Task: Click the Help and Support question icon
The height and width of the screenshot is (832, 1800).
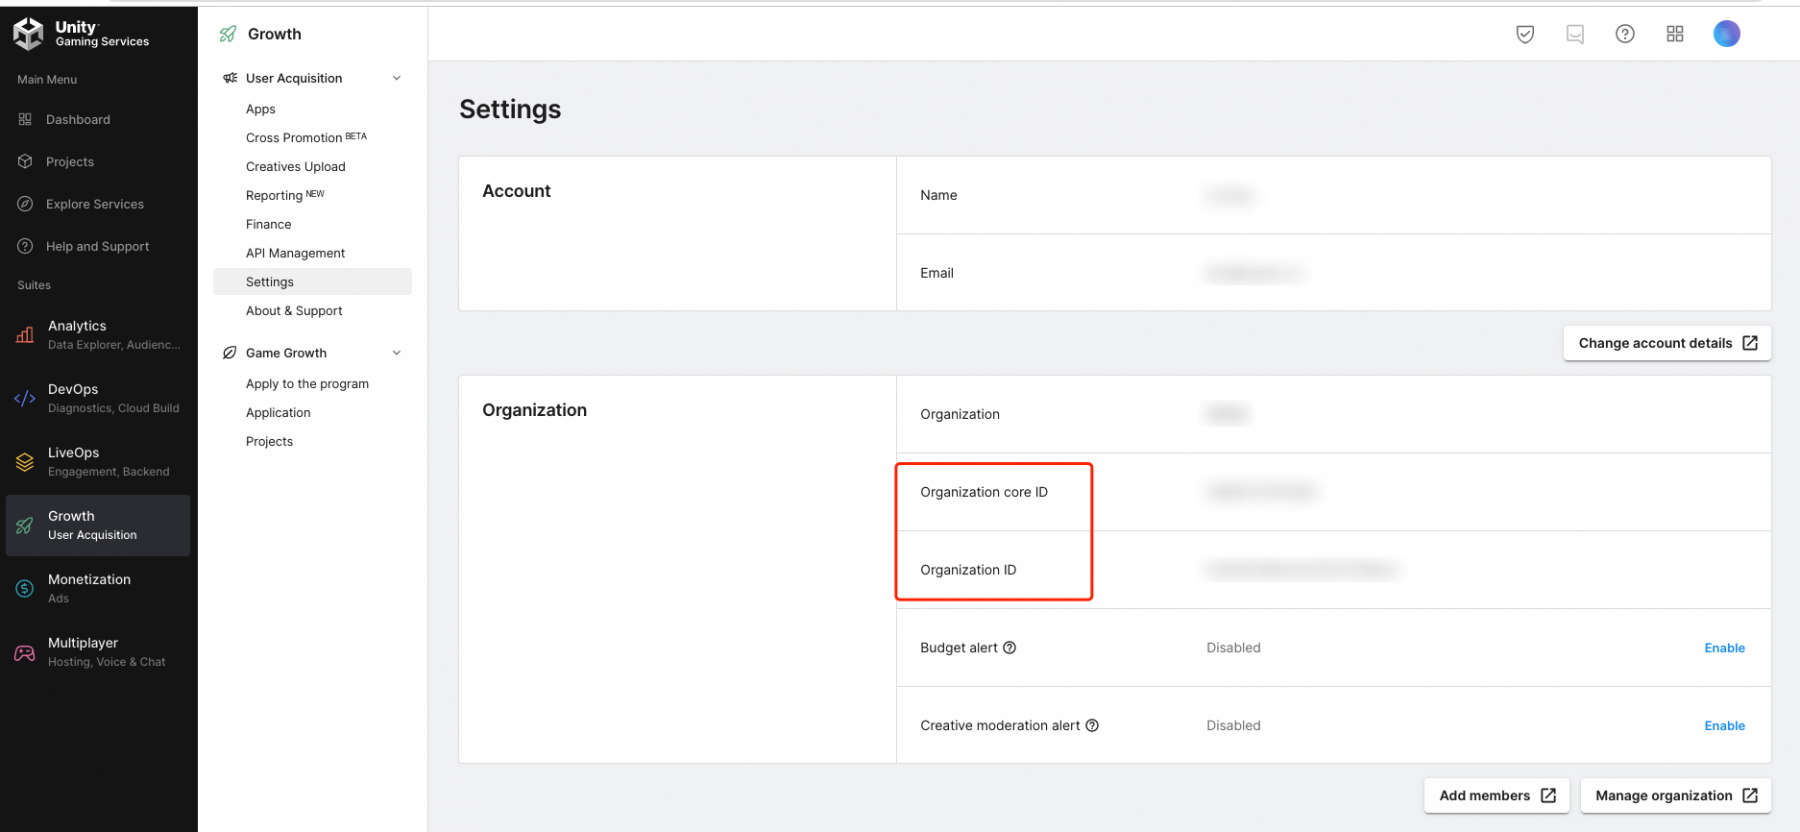Action: 25,246
